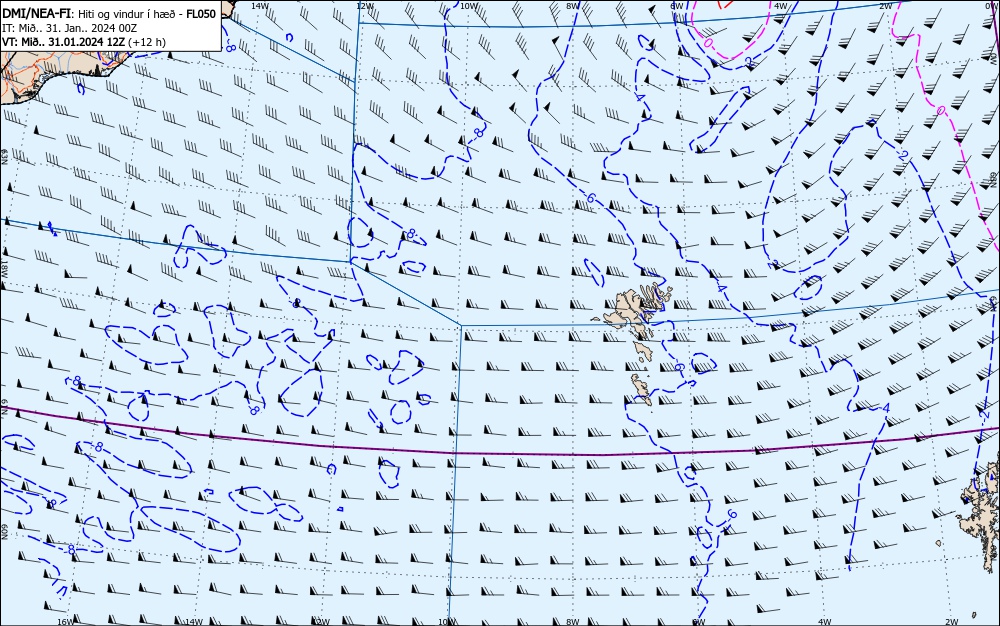The width and height of the screenshot is (1000, 626).
Task: Click the DMI/NEA-FI chart title
Action: (109, 14)
